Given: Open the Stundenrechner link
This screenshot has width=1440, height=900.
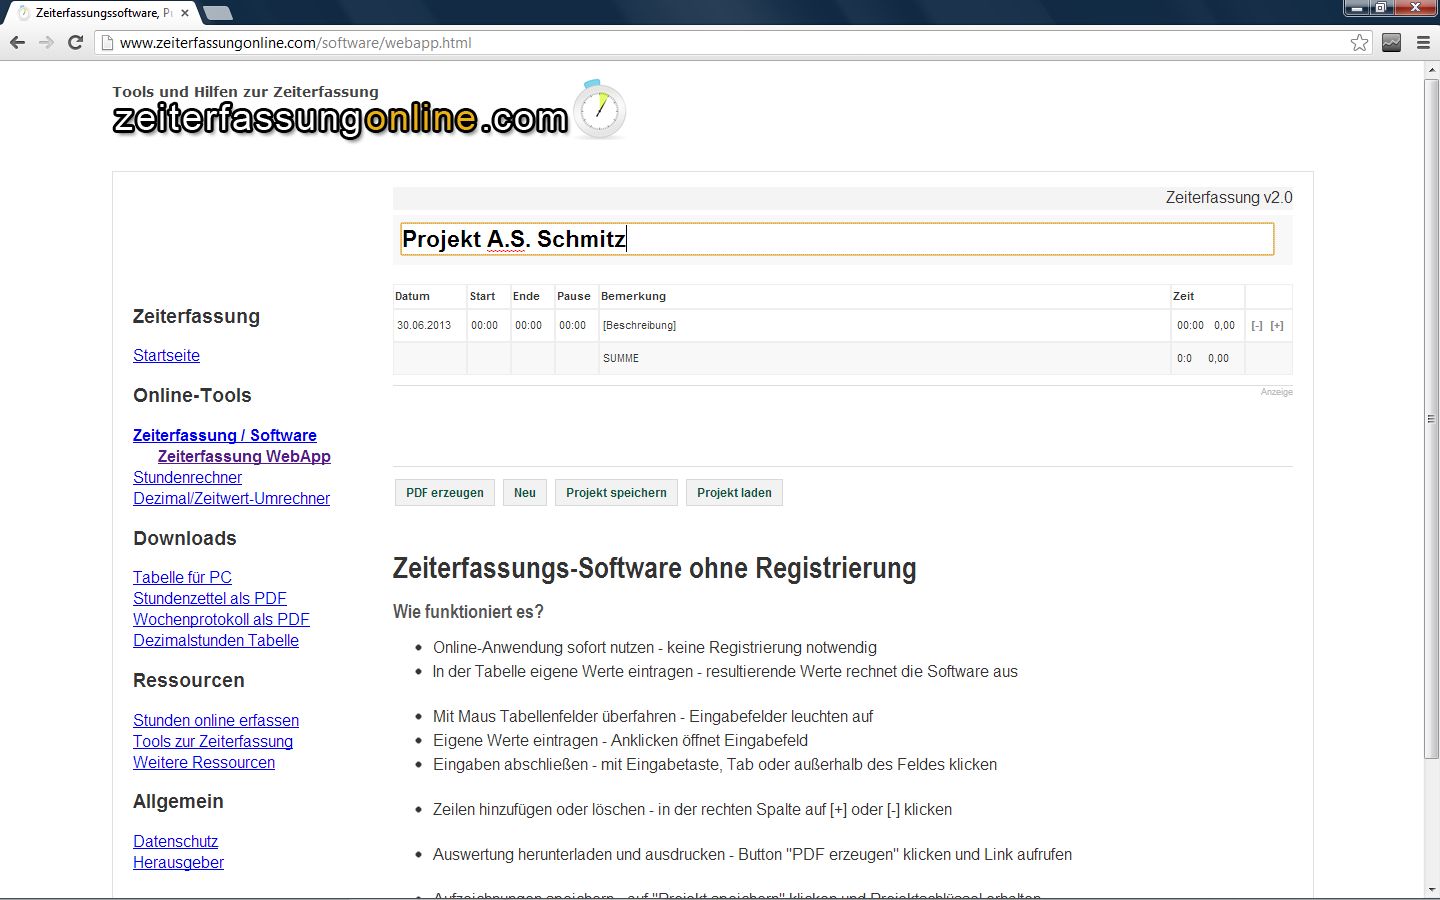Looking at the screenshot, I should pyautogui.click(x=187, y=477).
